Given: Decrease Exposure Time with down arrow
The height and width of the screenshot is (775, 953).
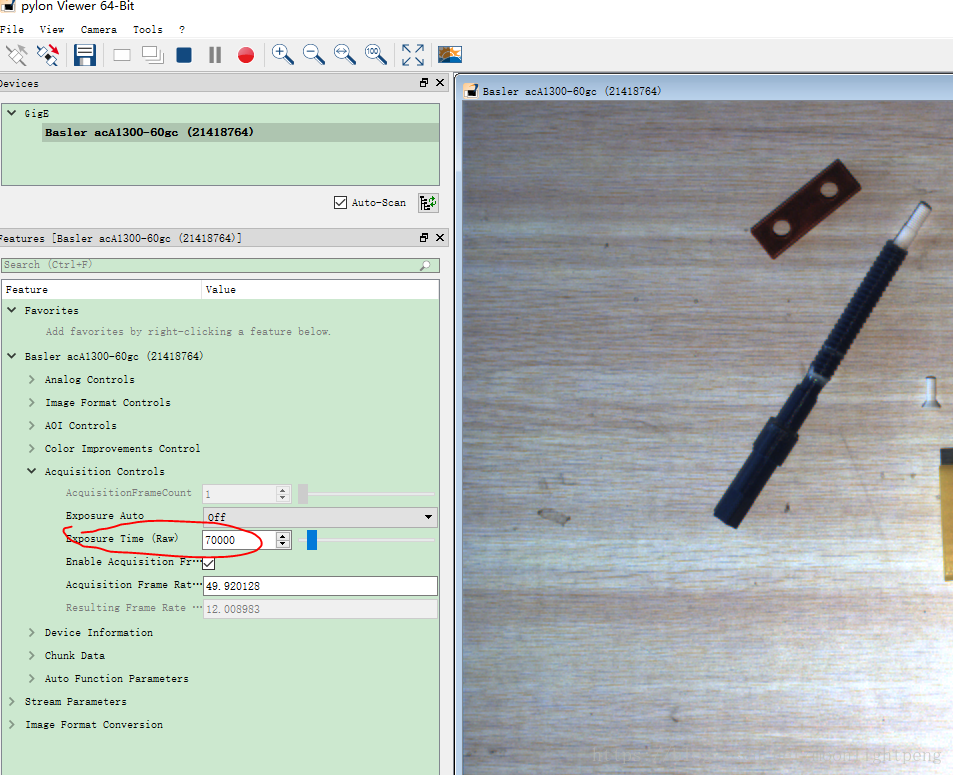Looking at the screenshot, I should click(283, 544).
